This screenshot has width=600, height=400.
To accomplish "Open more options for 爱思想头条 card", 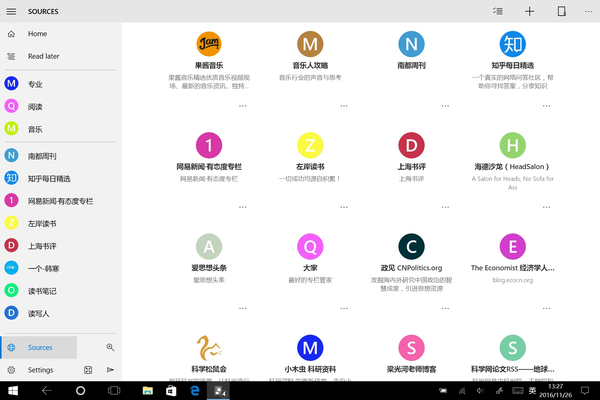I will pyautogui.click(x=243, y=308).
